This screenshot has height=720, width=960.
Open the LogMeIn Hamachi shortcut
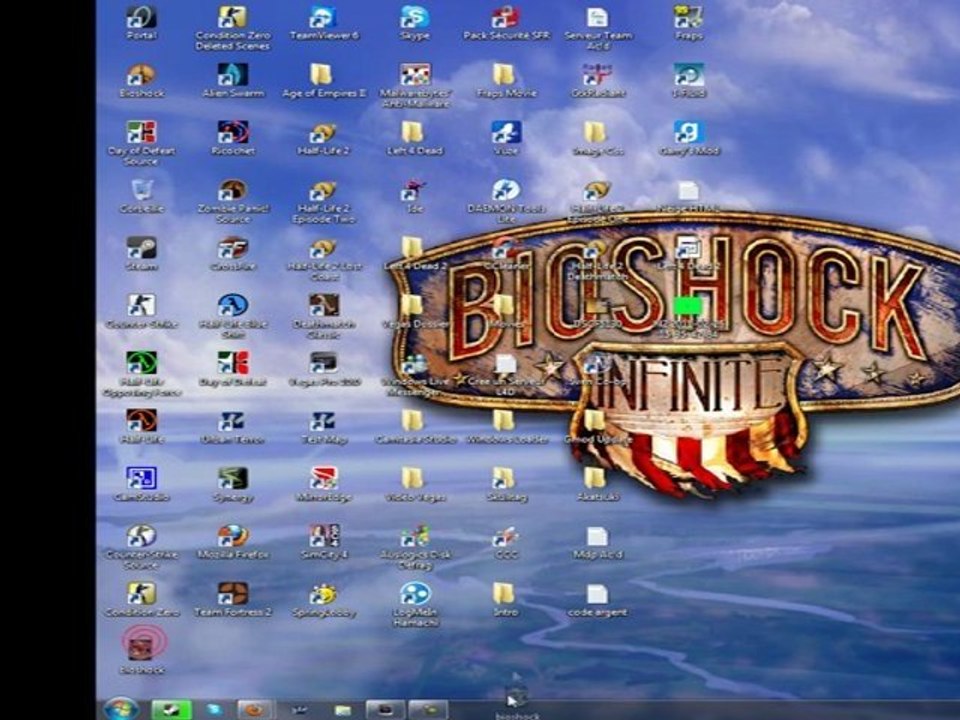(414, 605)
